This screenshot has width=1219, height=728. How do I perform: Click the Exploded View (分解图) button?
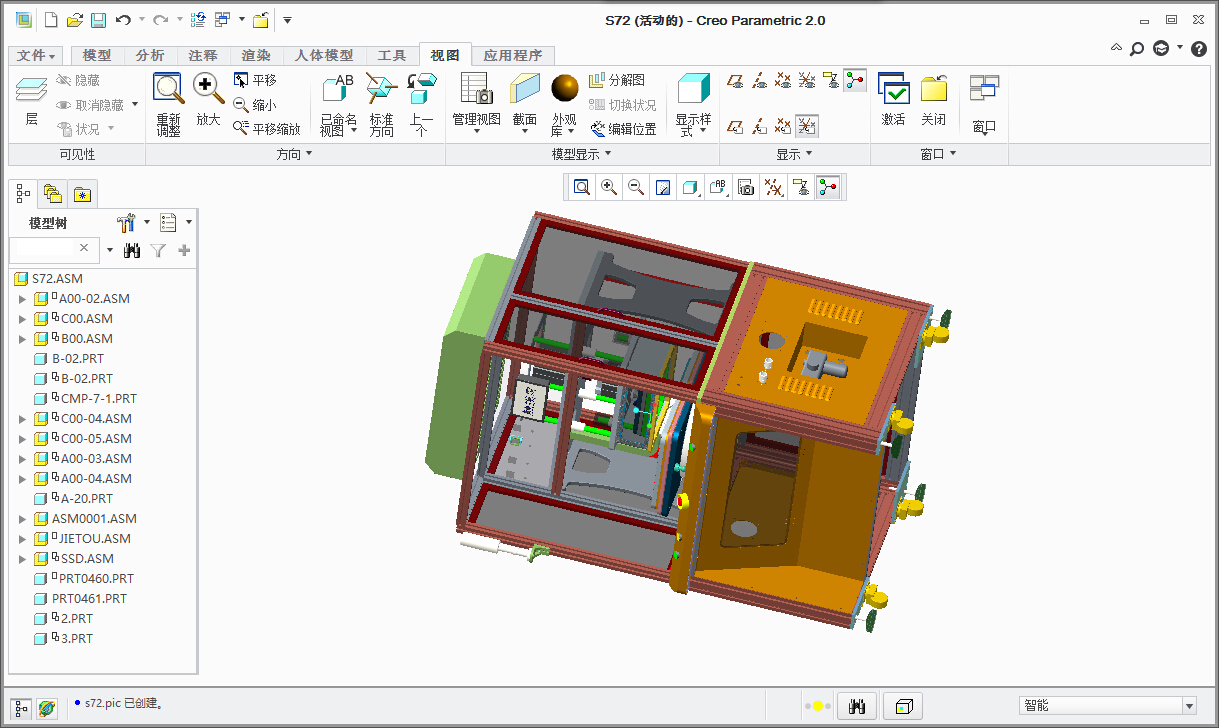point(617,80)
